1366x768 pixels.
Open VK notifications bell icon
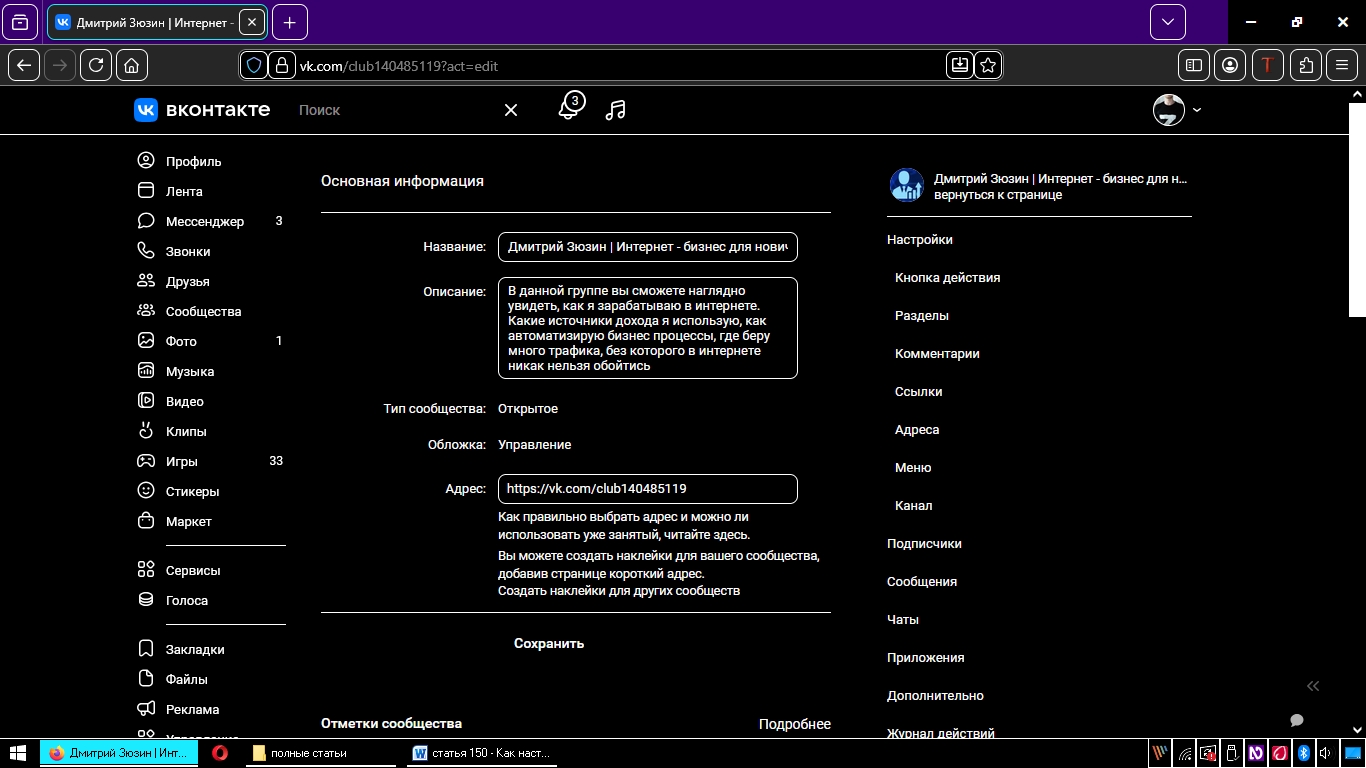tap(569, 108)
